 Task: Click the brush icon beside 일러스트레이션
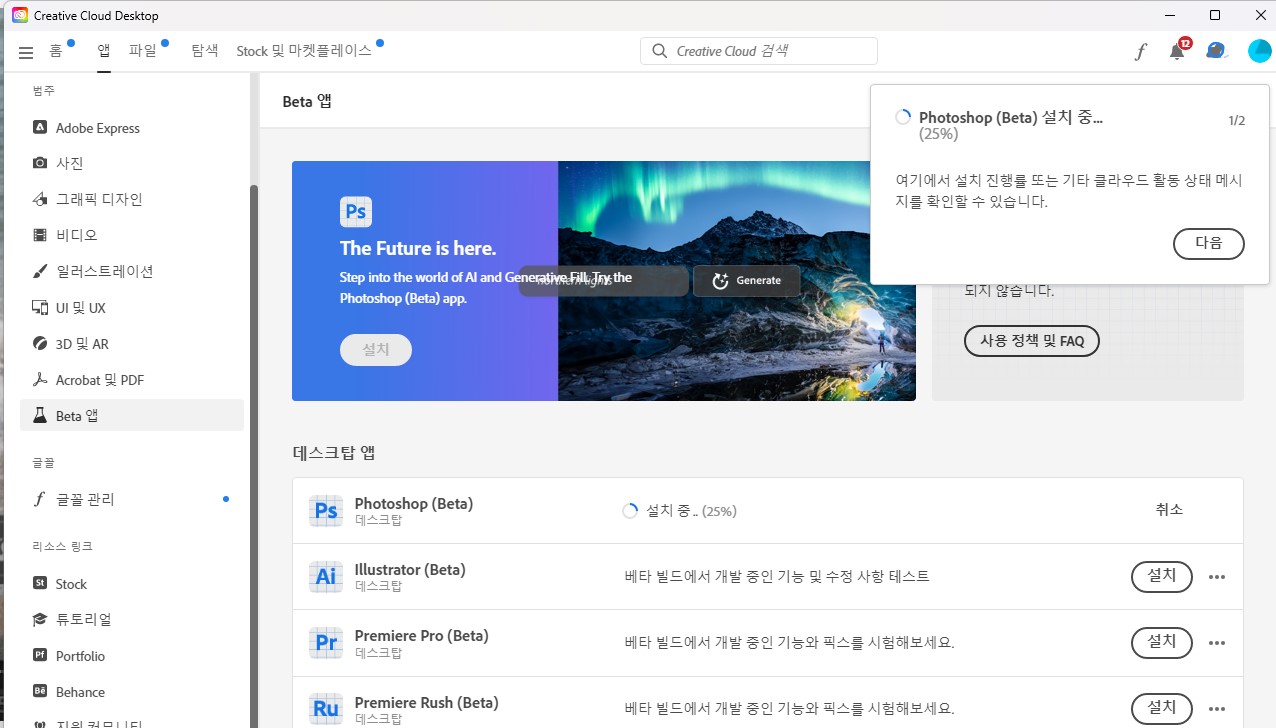pos(40,271)
